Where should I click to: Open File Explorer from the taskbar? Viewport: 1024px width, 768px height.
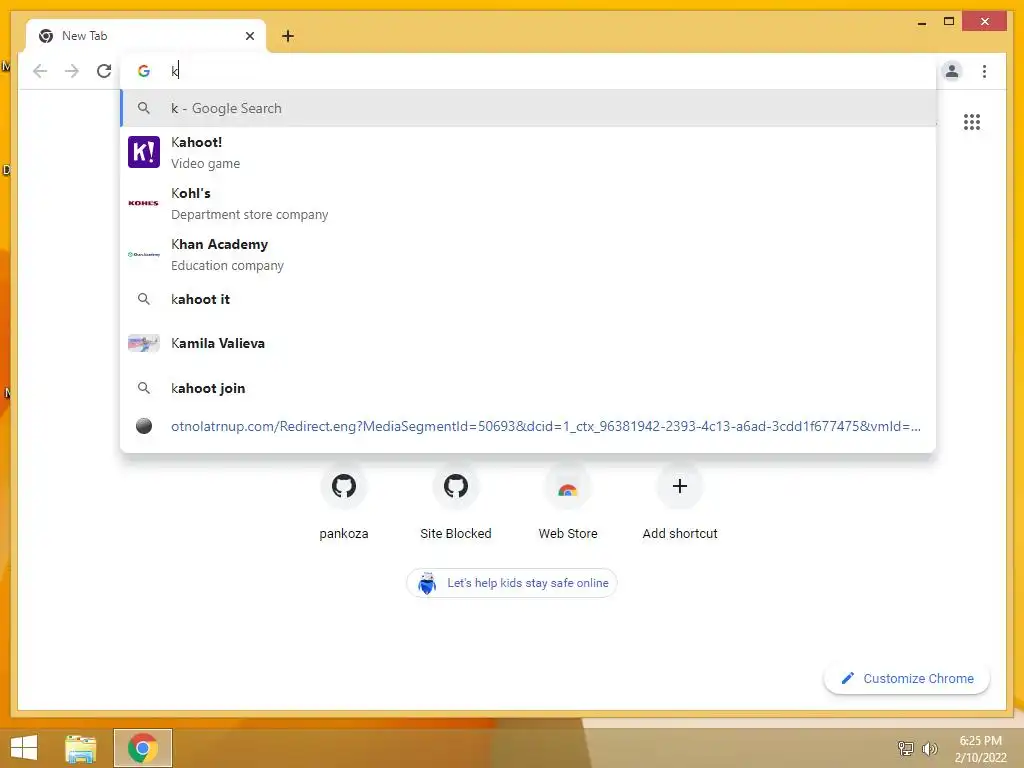point(81,748)
